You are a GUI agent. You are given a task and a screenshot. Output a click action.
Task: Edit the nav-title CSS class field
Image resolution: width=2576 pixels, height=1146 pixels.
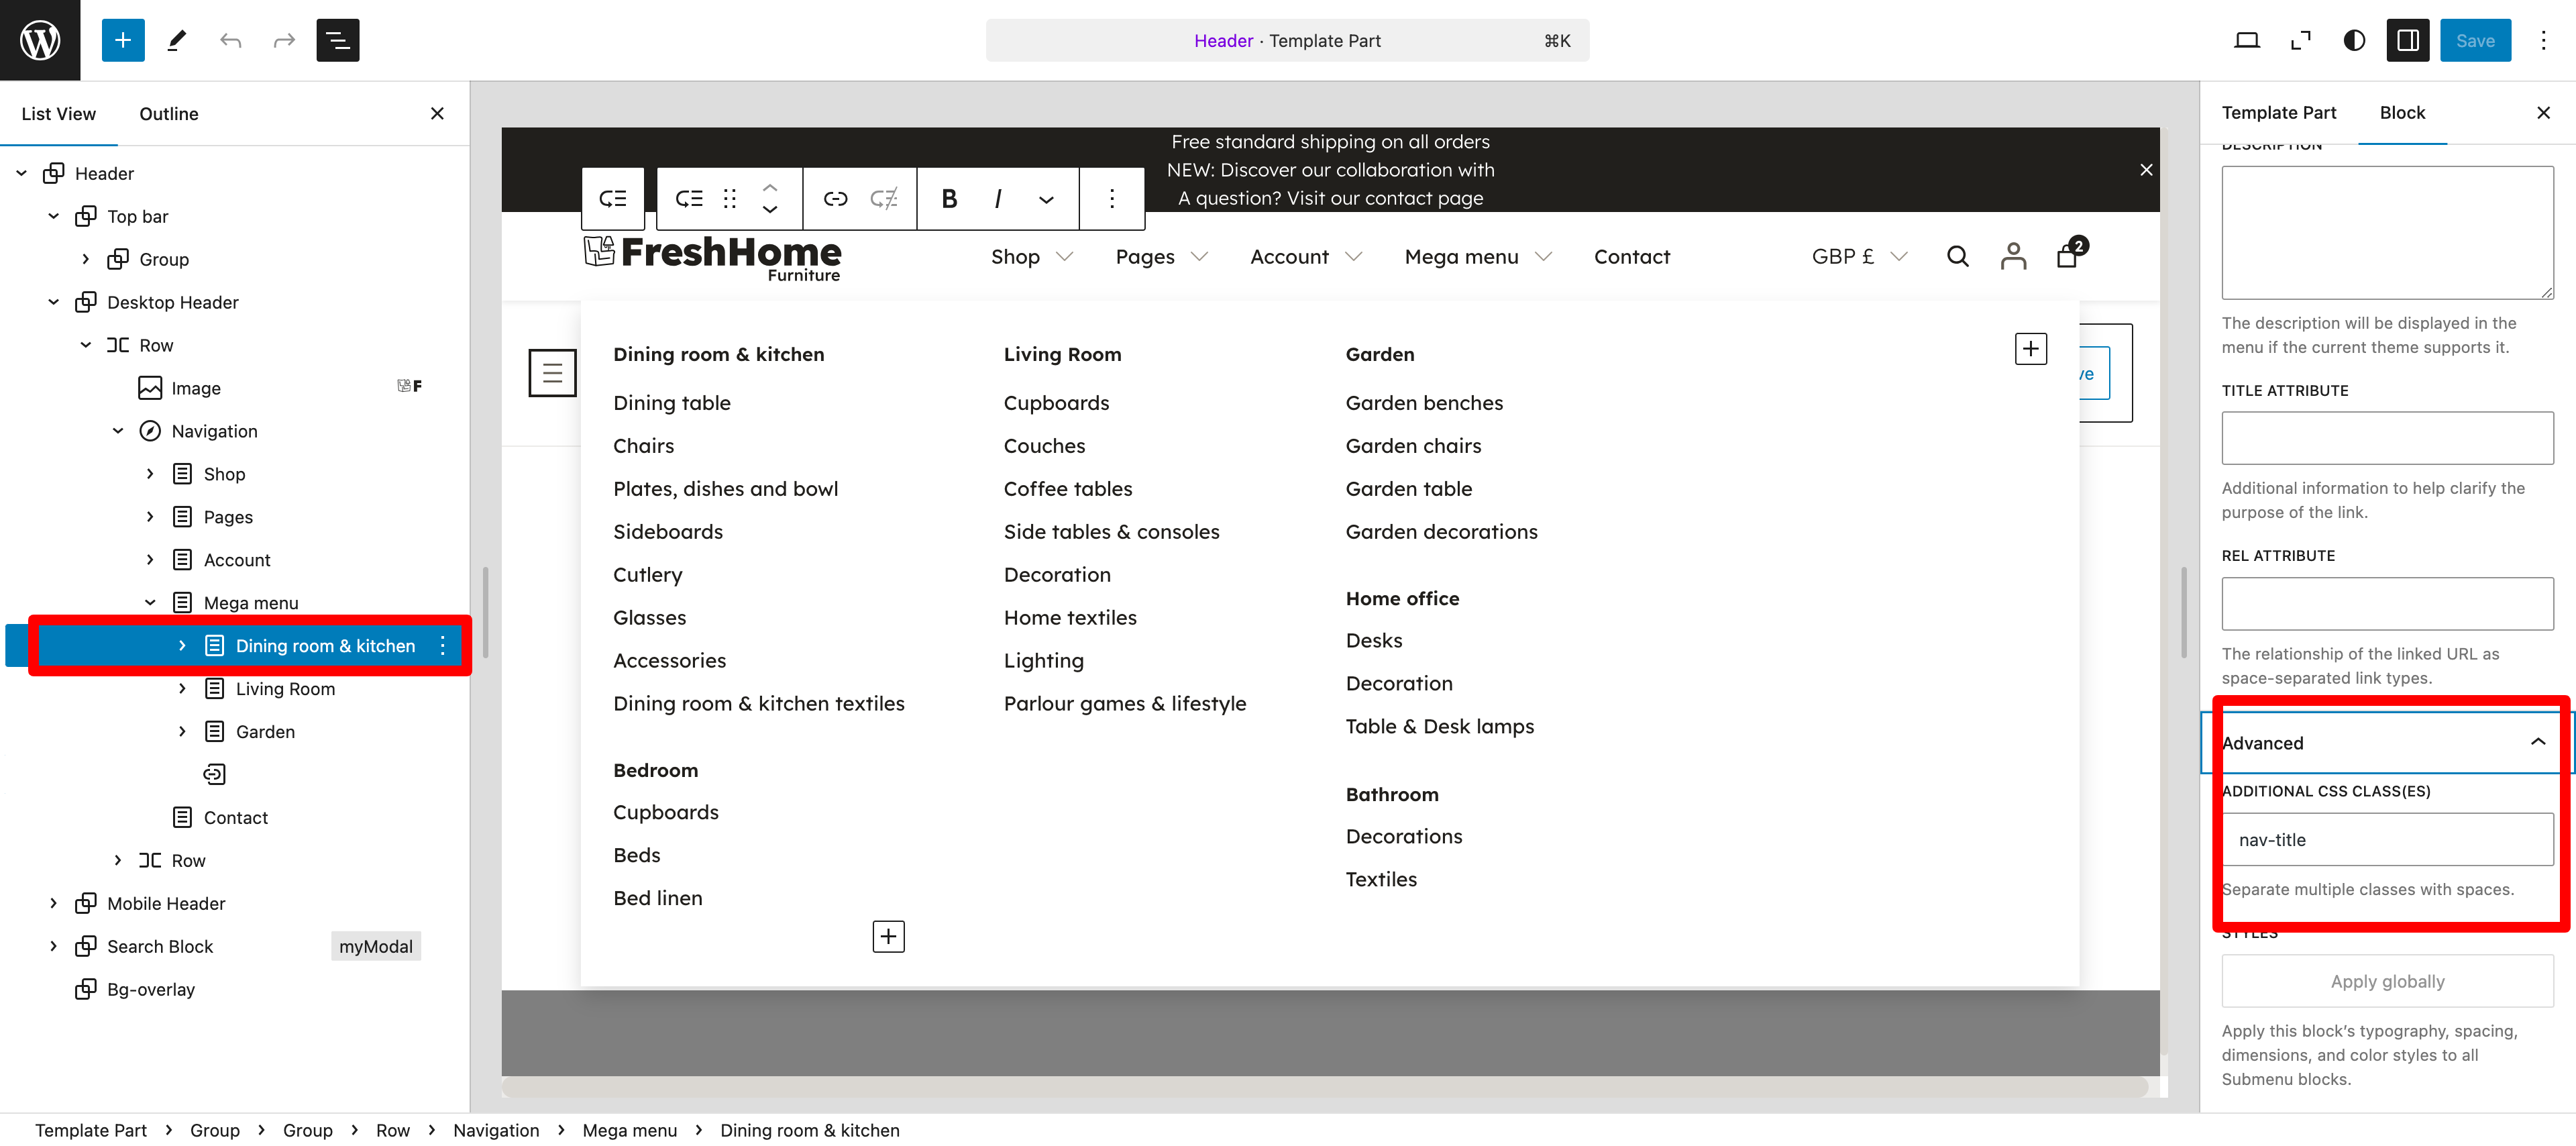tap(2387, 839)
